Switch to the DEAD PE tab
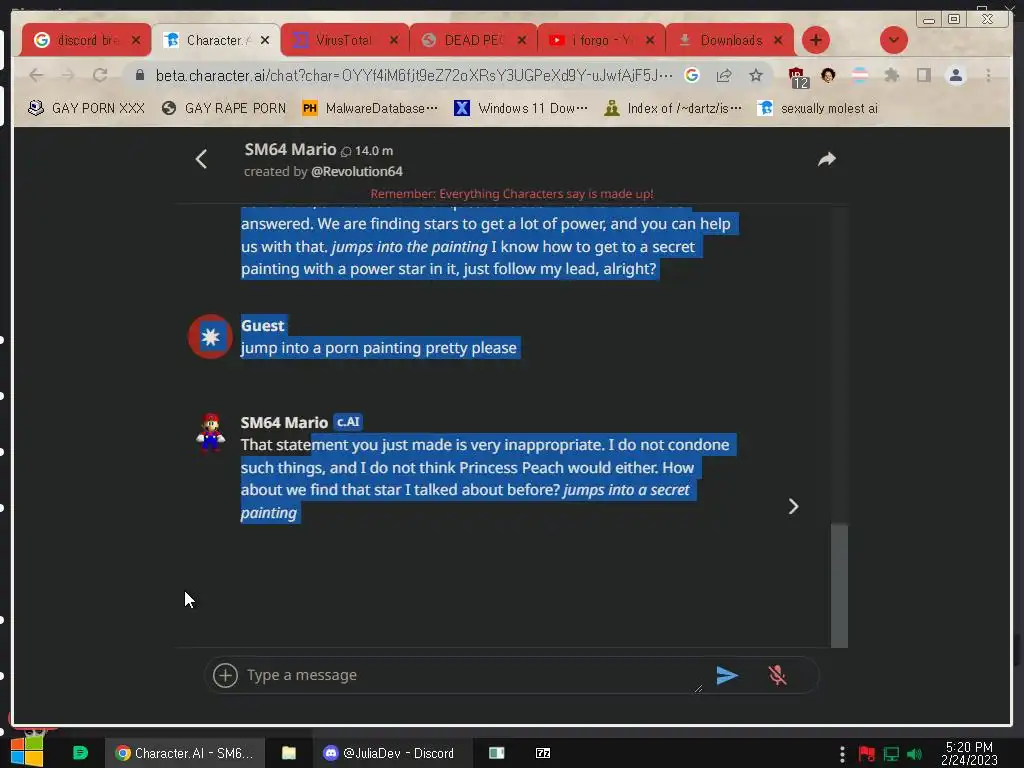1024x768 pixels. coord(473,40)
